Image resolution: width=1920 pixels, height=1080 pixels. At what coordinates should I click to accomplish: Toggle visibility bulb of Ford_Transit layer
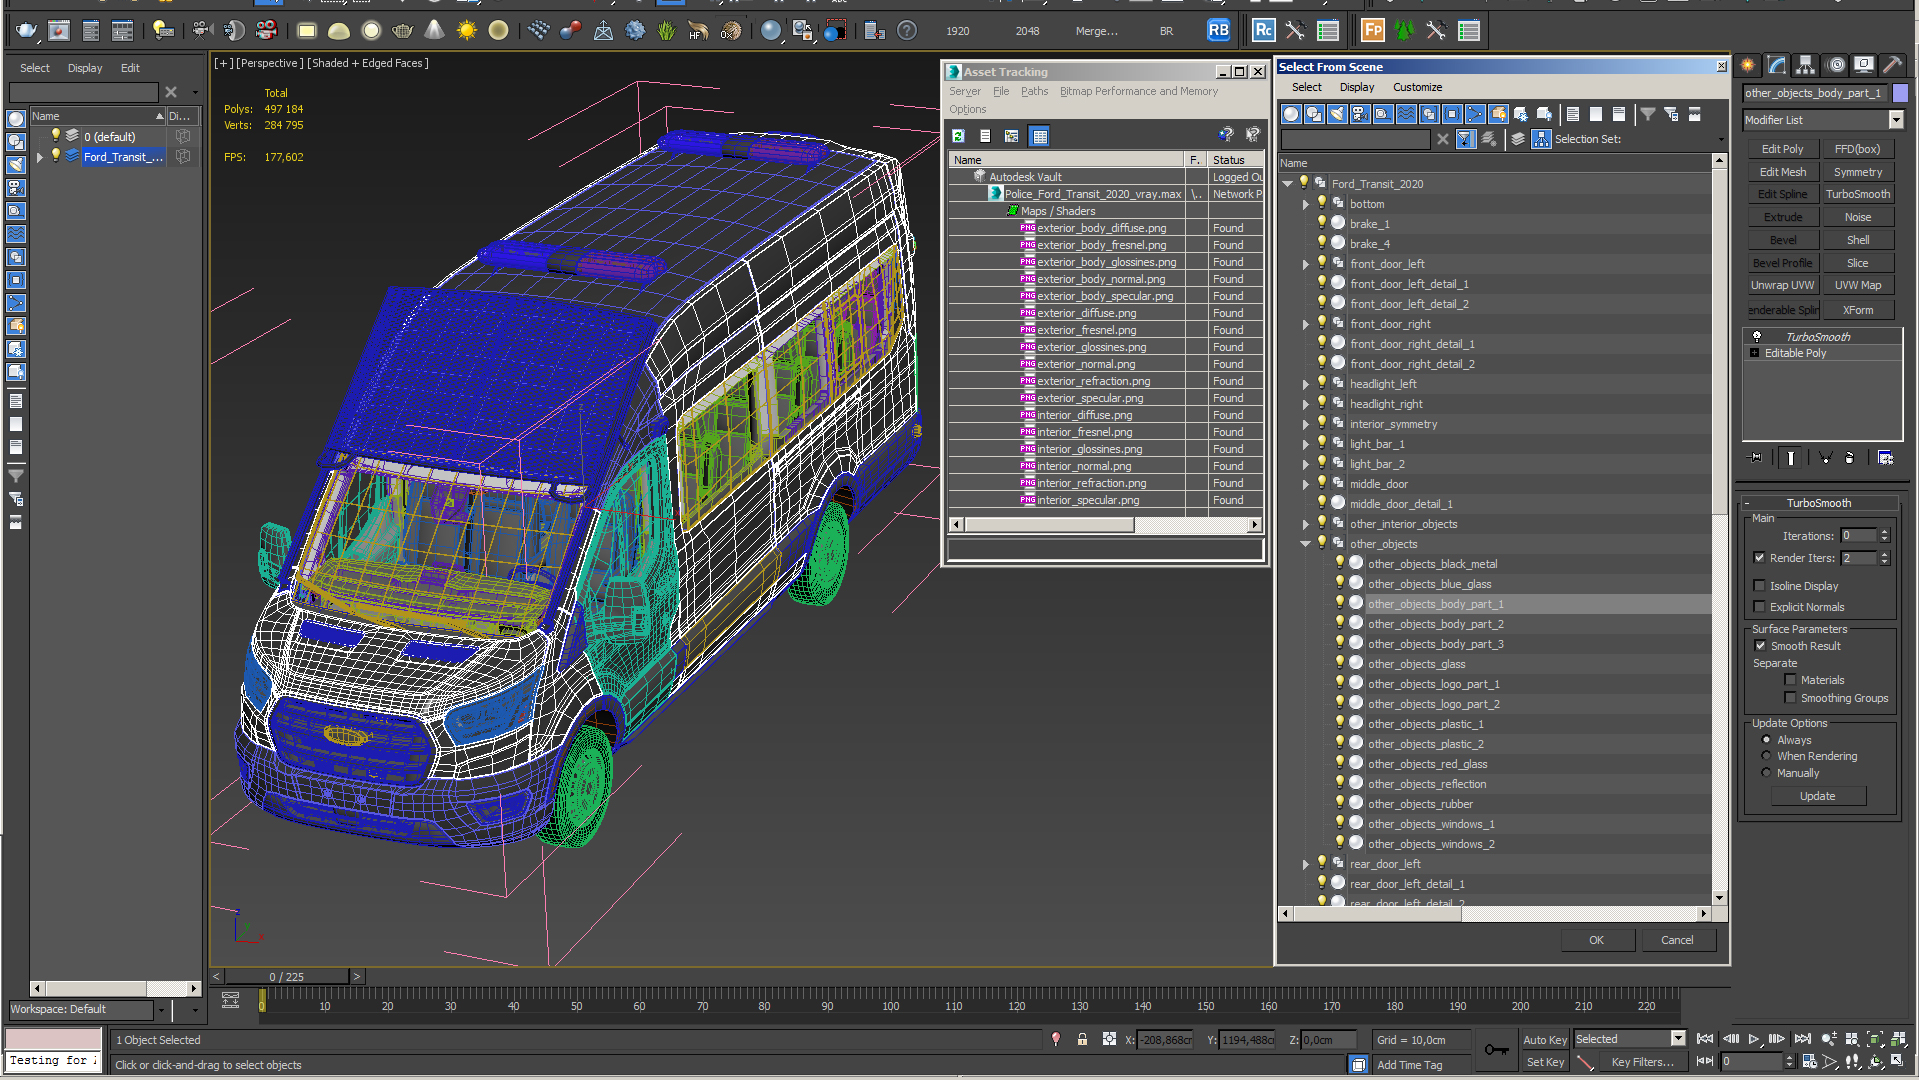(56, 156)
